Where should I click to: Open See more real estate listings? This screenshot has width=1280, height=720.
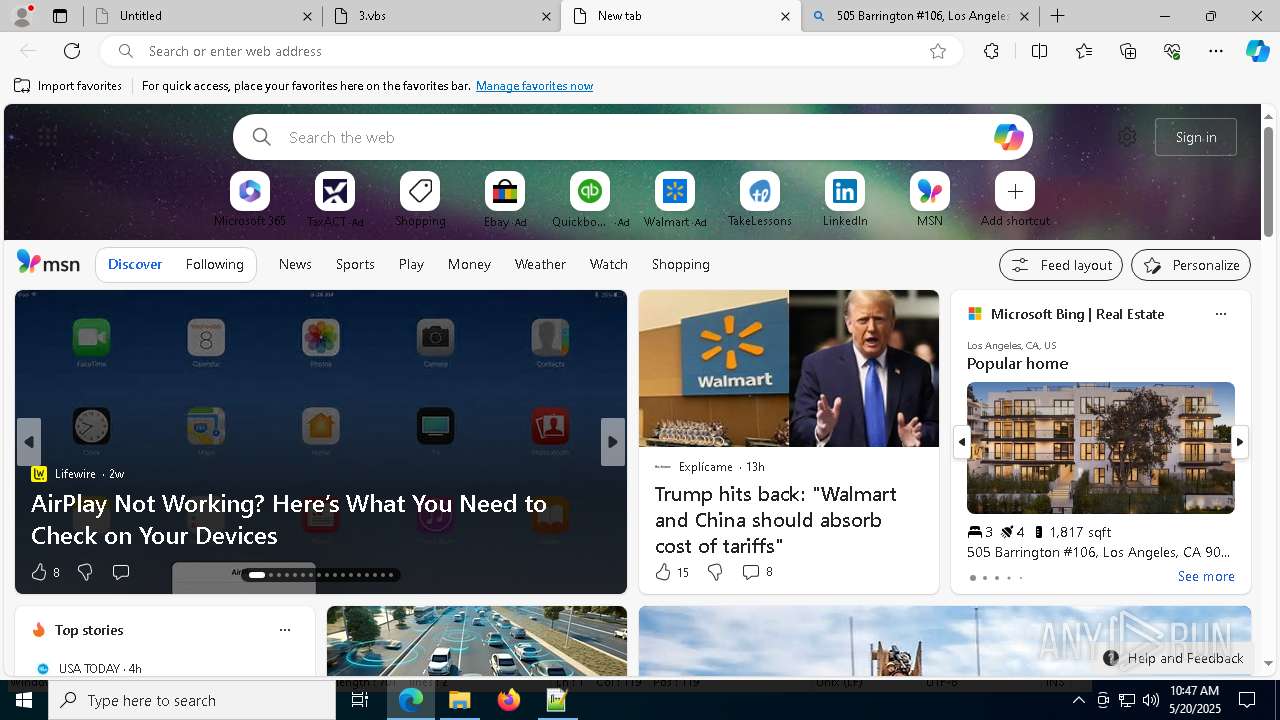point(1206,576)
